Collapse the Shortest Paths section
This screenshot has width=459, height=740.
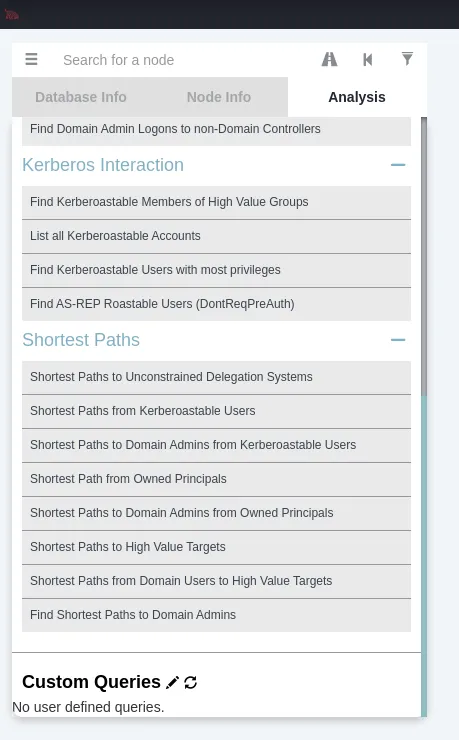[x=398, y=340]
